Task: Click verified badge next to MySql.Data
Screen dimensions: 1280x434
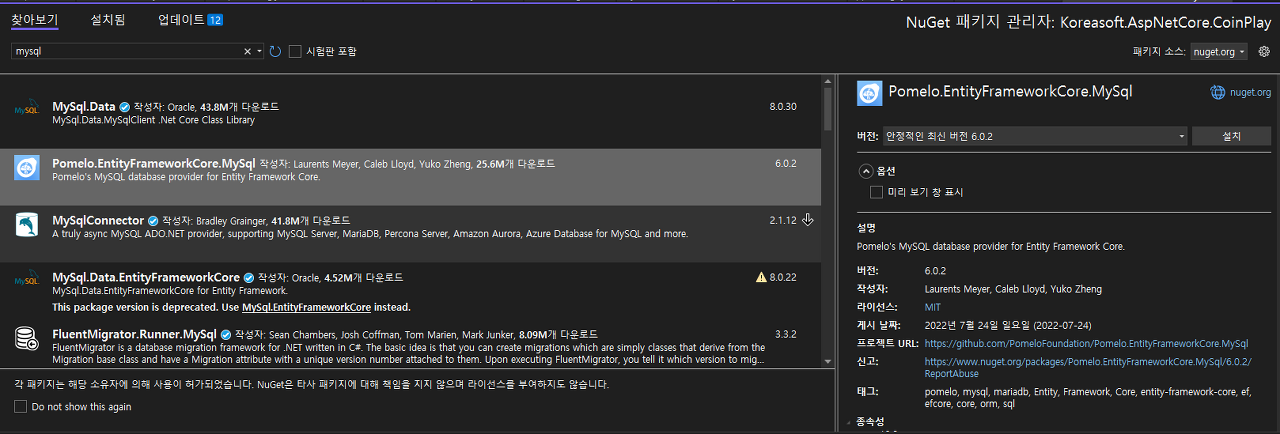Action: (125, 106)
